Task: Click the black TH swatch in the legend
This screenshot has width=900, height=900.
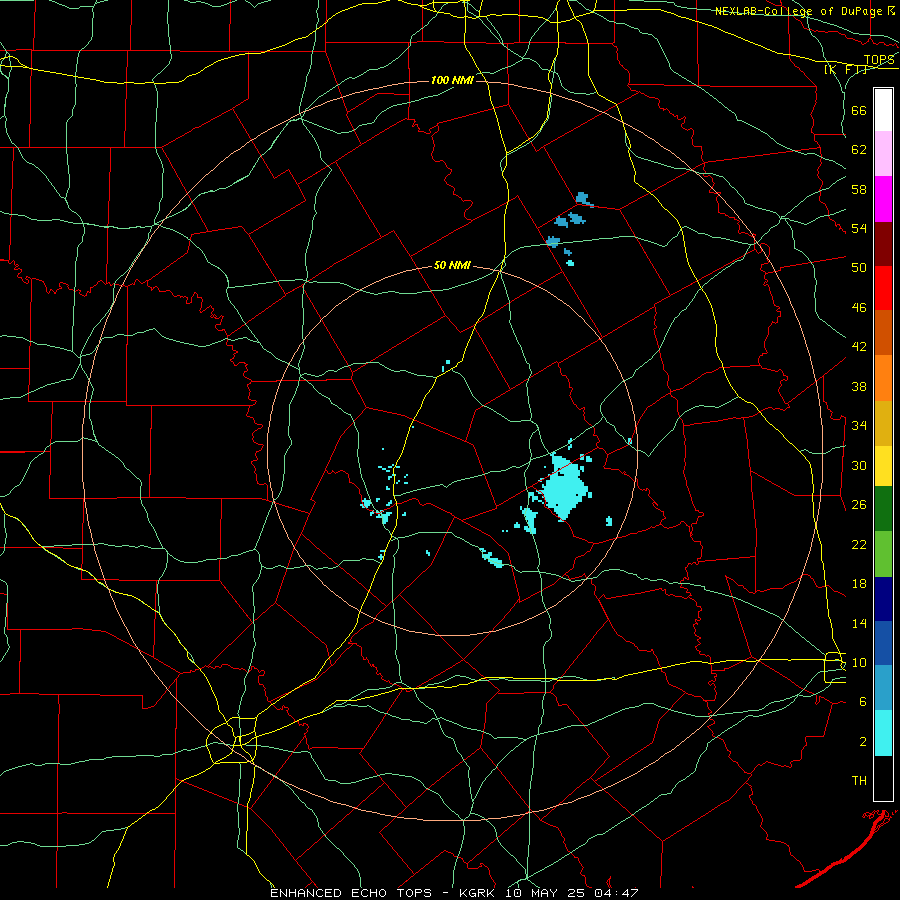Action: [x=883, y=778]
